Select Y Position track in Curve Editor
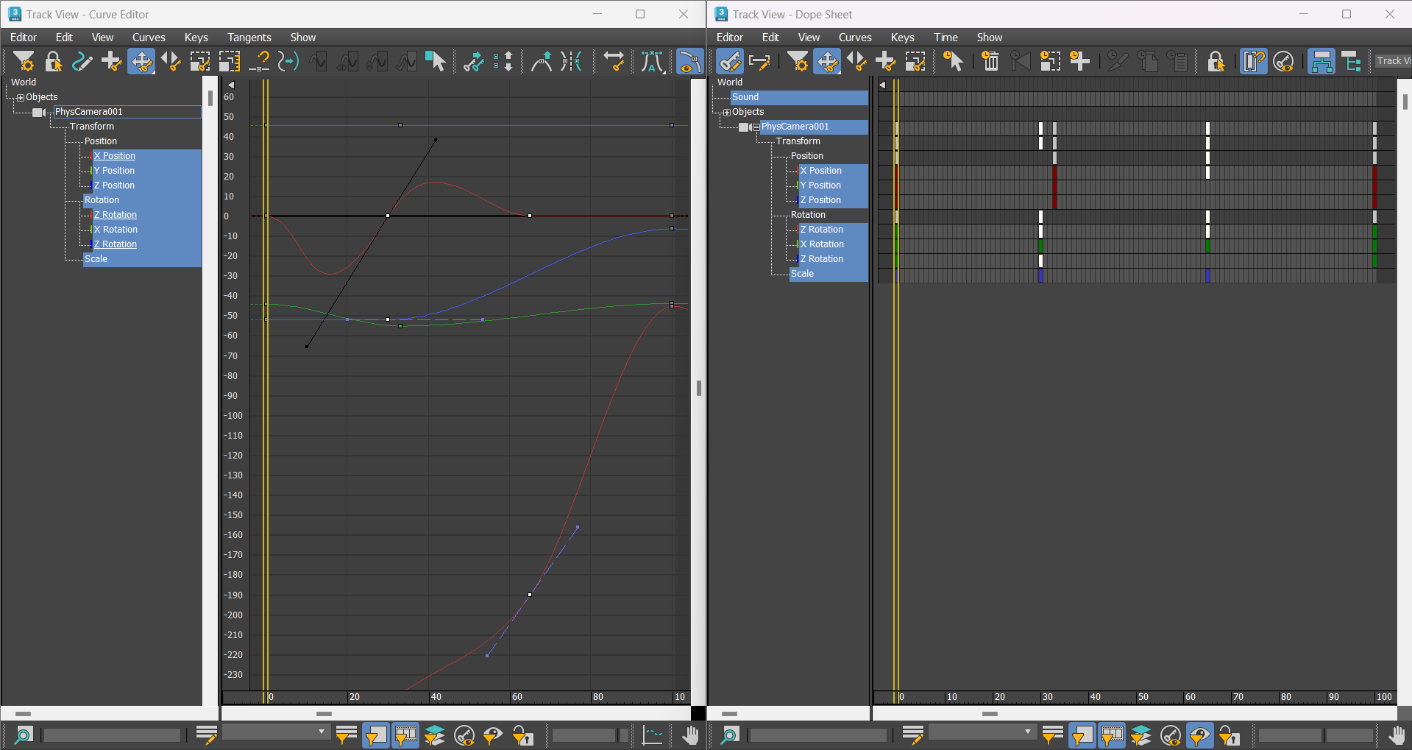 (x=146, y=171)
